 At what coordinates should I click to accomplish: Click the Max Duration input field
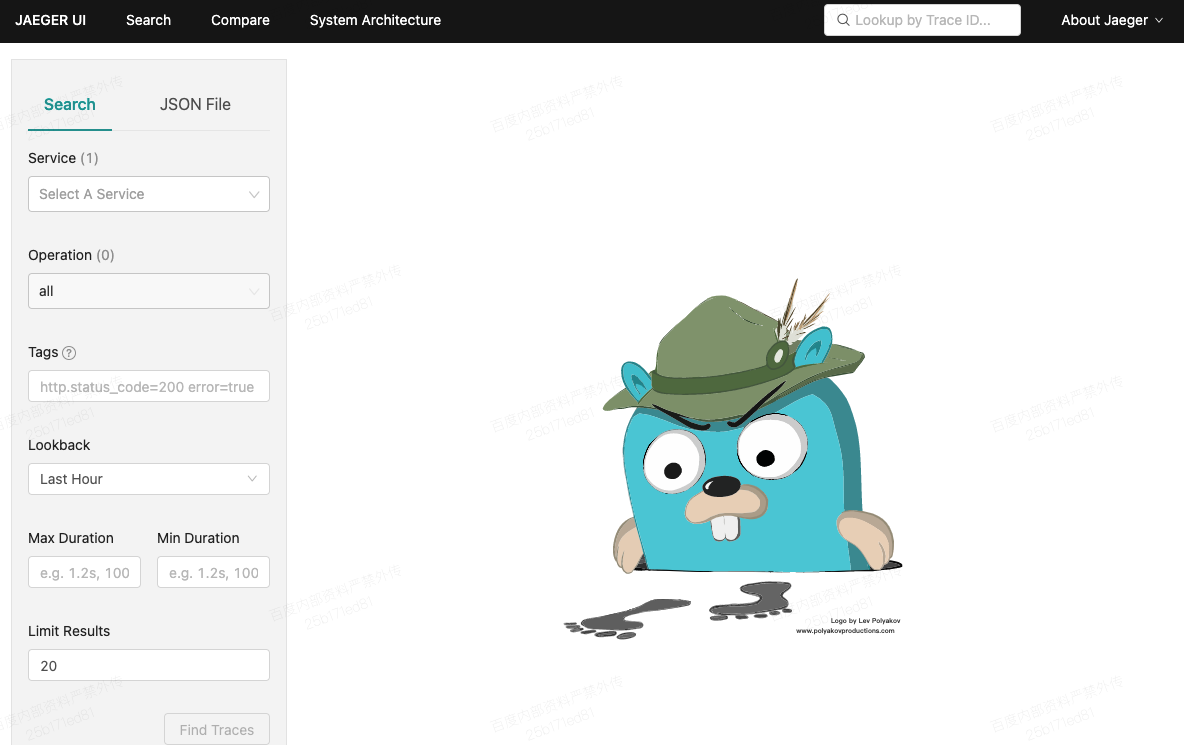[x=85, y=572]
